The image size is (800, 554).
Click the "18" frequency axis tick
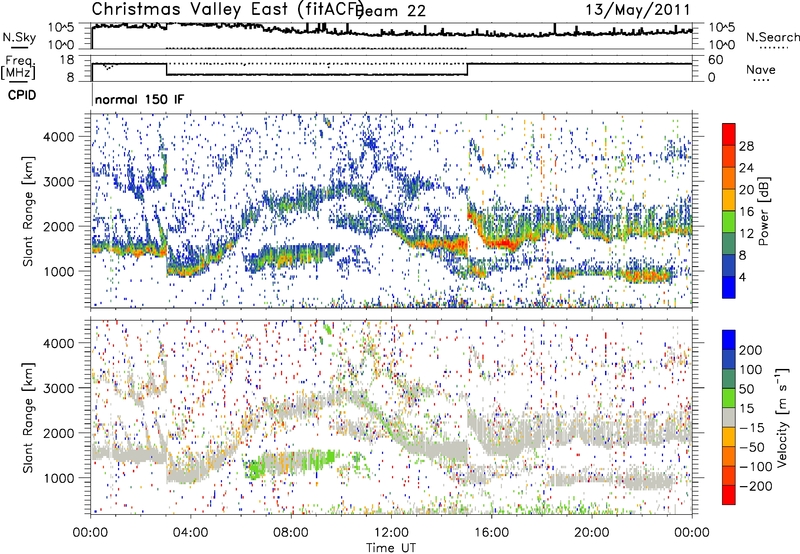66,60
